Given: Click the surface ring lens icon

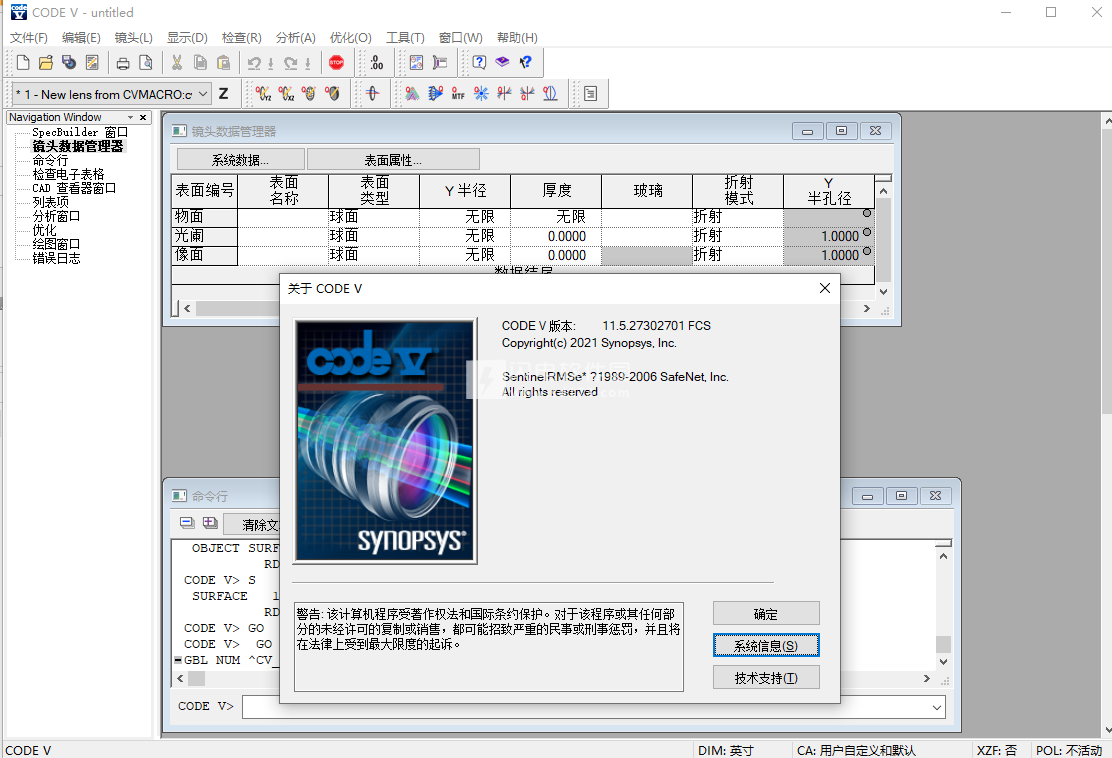Looking at the screenshot, I should click(372, 94).
